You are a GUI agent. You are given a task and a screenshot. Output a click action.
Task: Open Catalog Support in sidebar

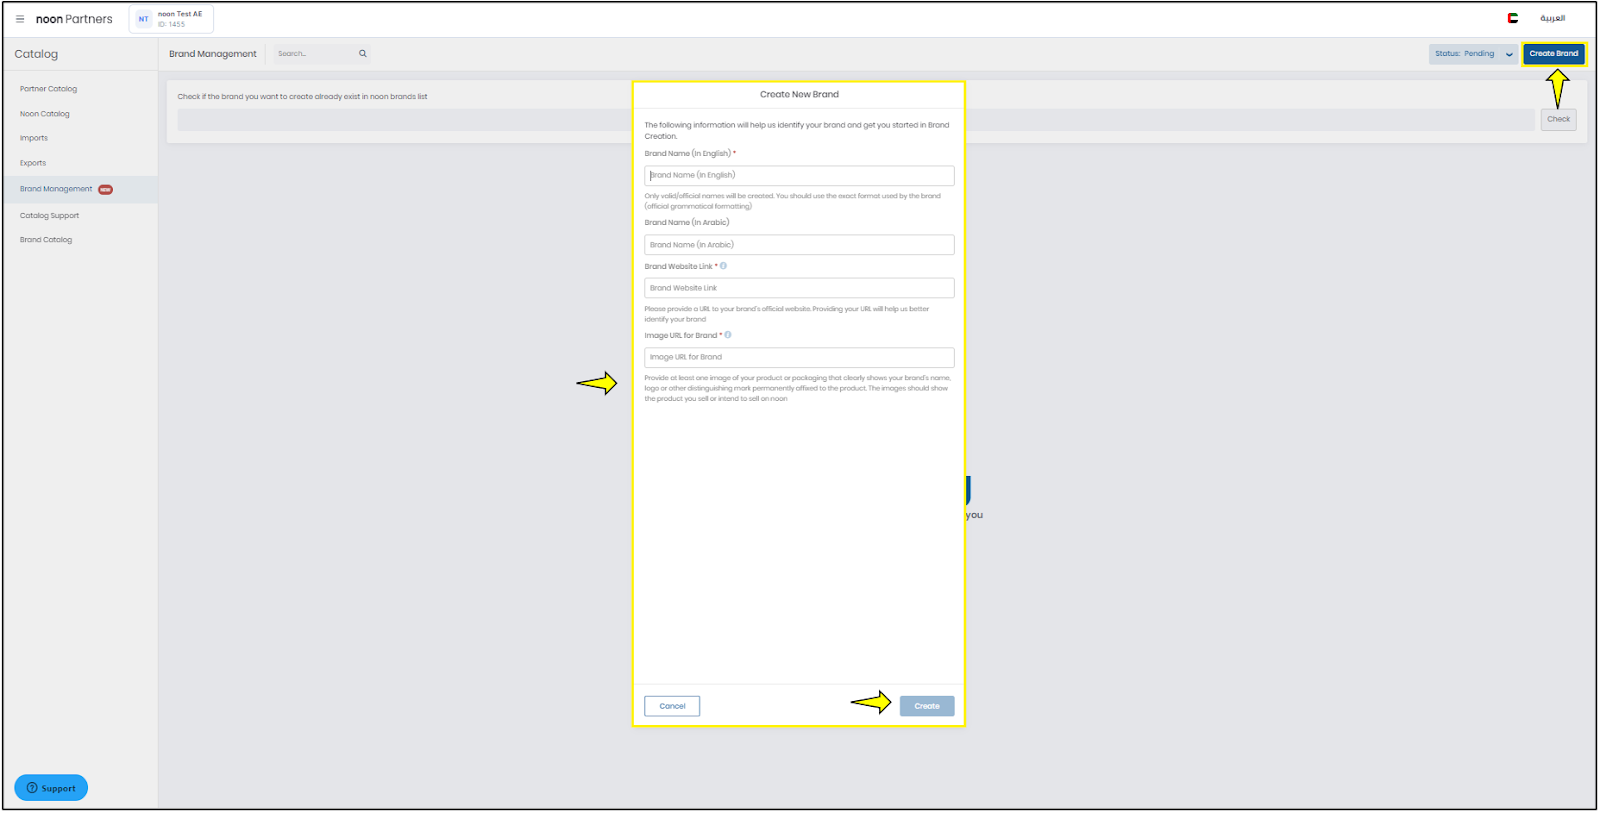[49, 216]
